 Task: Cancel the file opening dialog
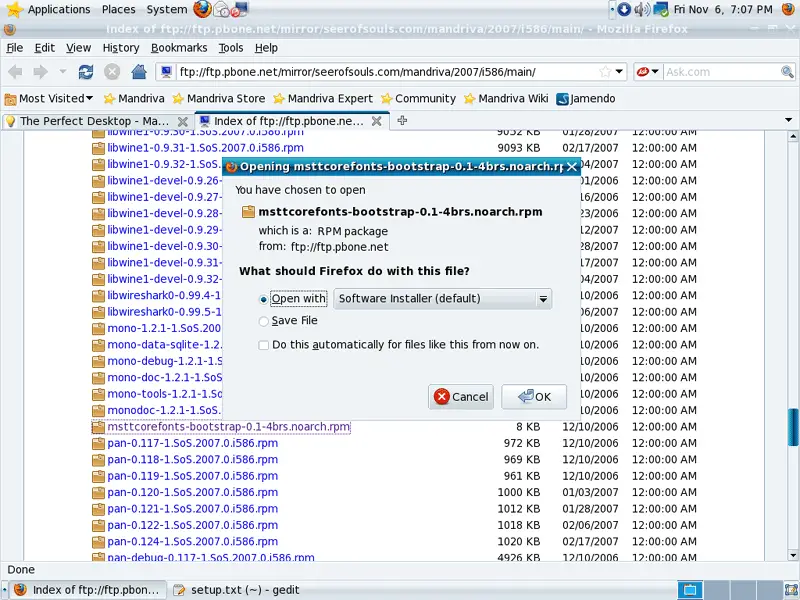coord(461,397)
